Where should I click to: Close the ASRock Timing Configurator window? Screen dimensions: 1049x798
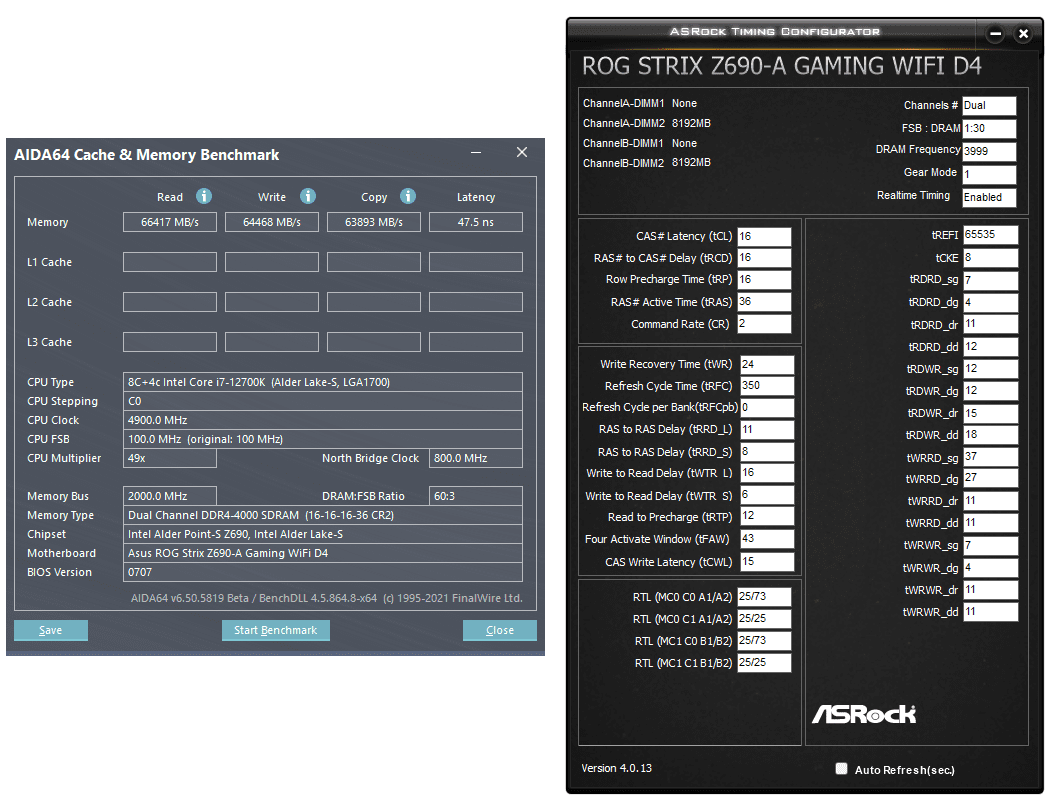click(x=1023, y=33)
